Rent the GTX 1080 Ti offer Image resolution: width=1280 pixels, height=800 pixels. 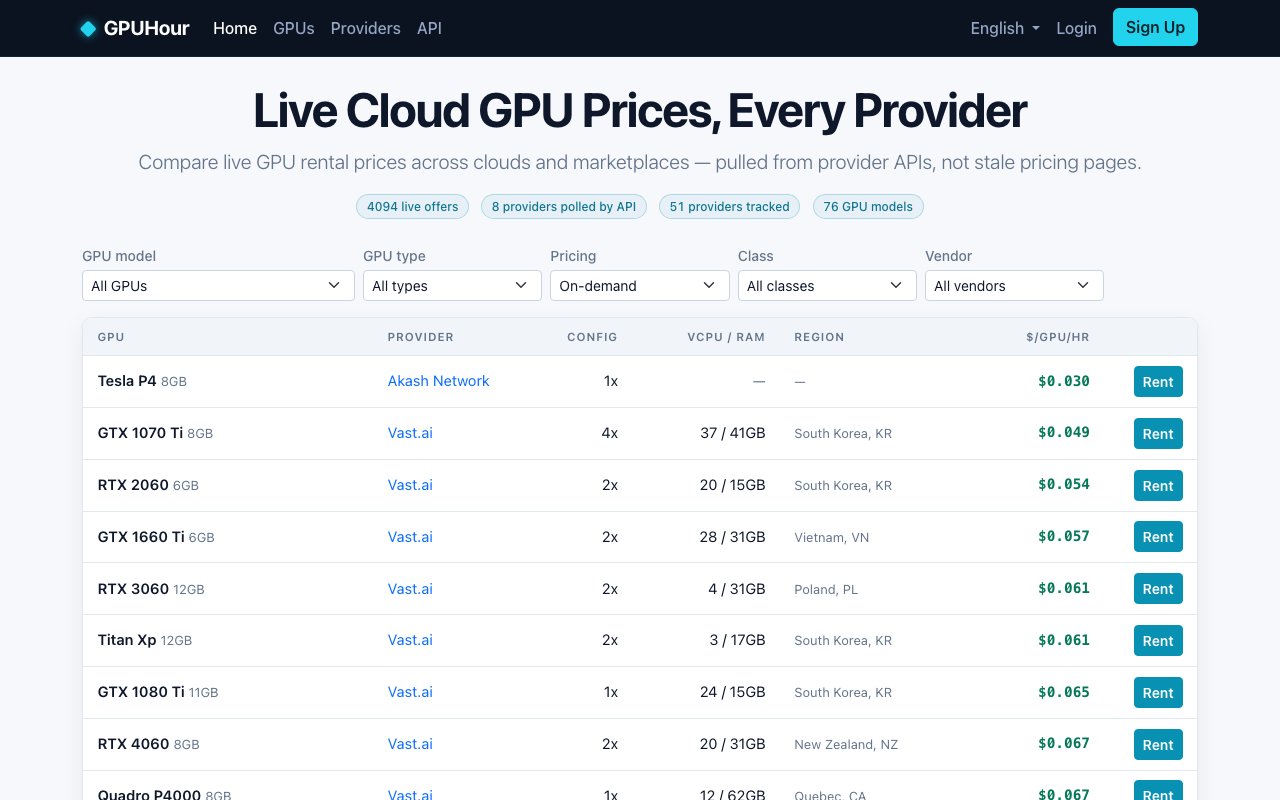[1158, 692]
